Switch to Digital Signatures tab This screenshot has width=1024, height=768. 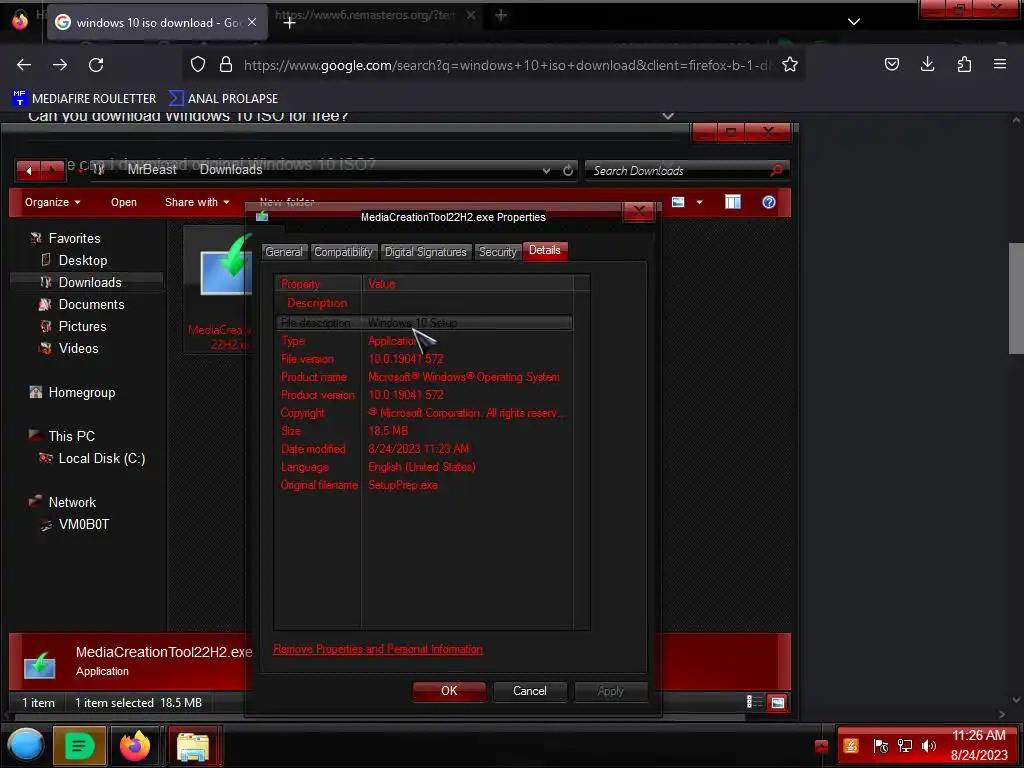coord(426,252)
